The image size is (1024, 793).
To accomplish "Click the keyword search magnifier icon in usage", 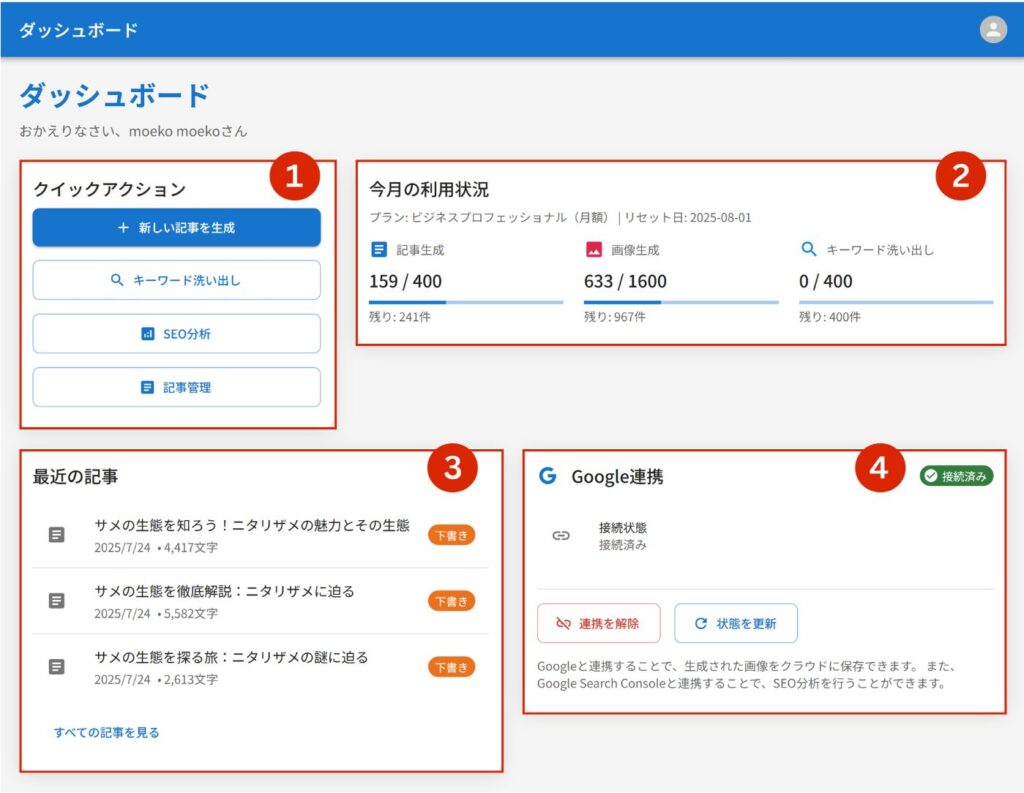I will click(x=809, y=249).
